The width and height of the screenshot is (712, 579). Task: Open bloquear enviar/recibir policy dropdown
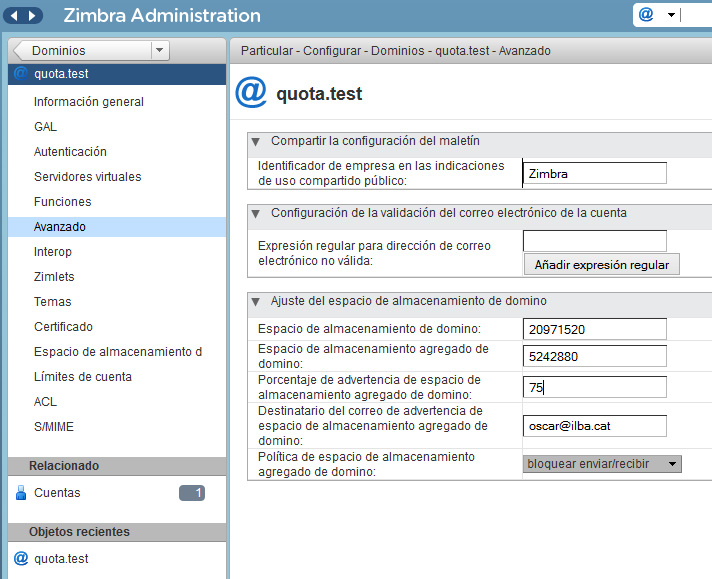point(602,464)
